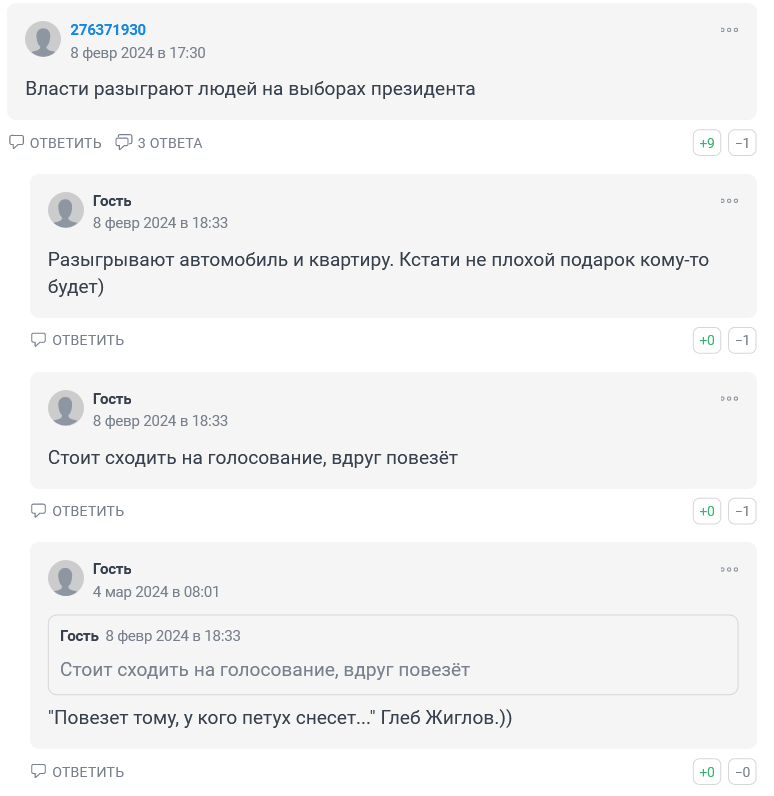The width and height of the screenshot is (774, 796).
Task: Open more options on 'Стоит сходить' comment
Action: point(730,399)
